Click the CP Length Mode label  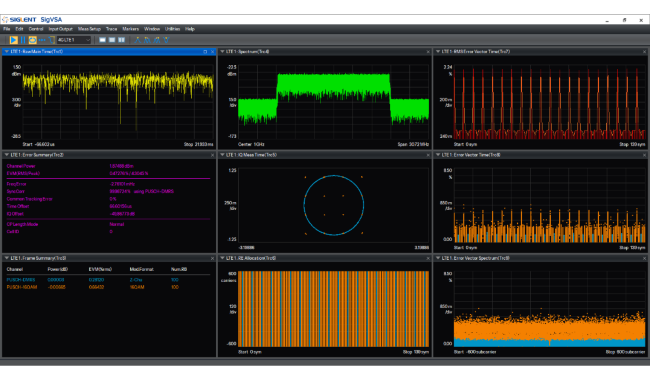point(22,224)
